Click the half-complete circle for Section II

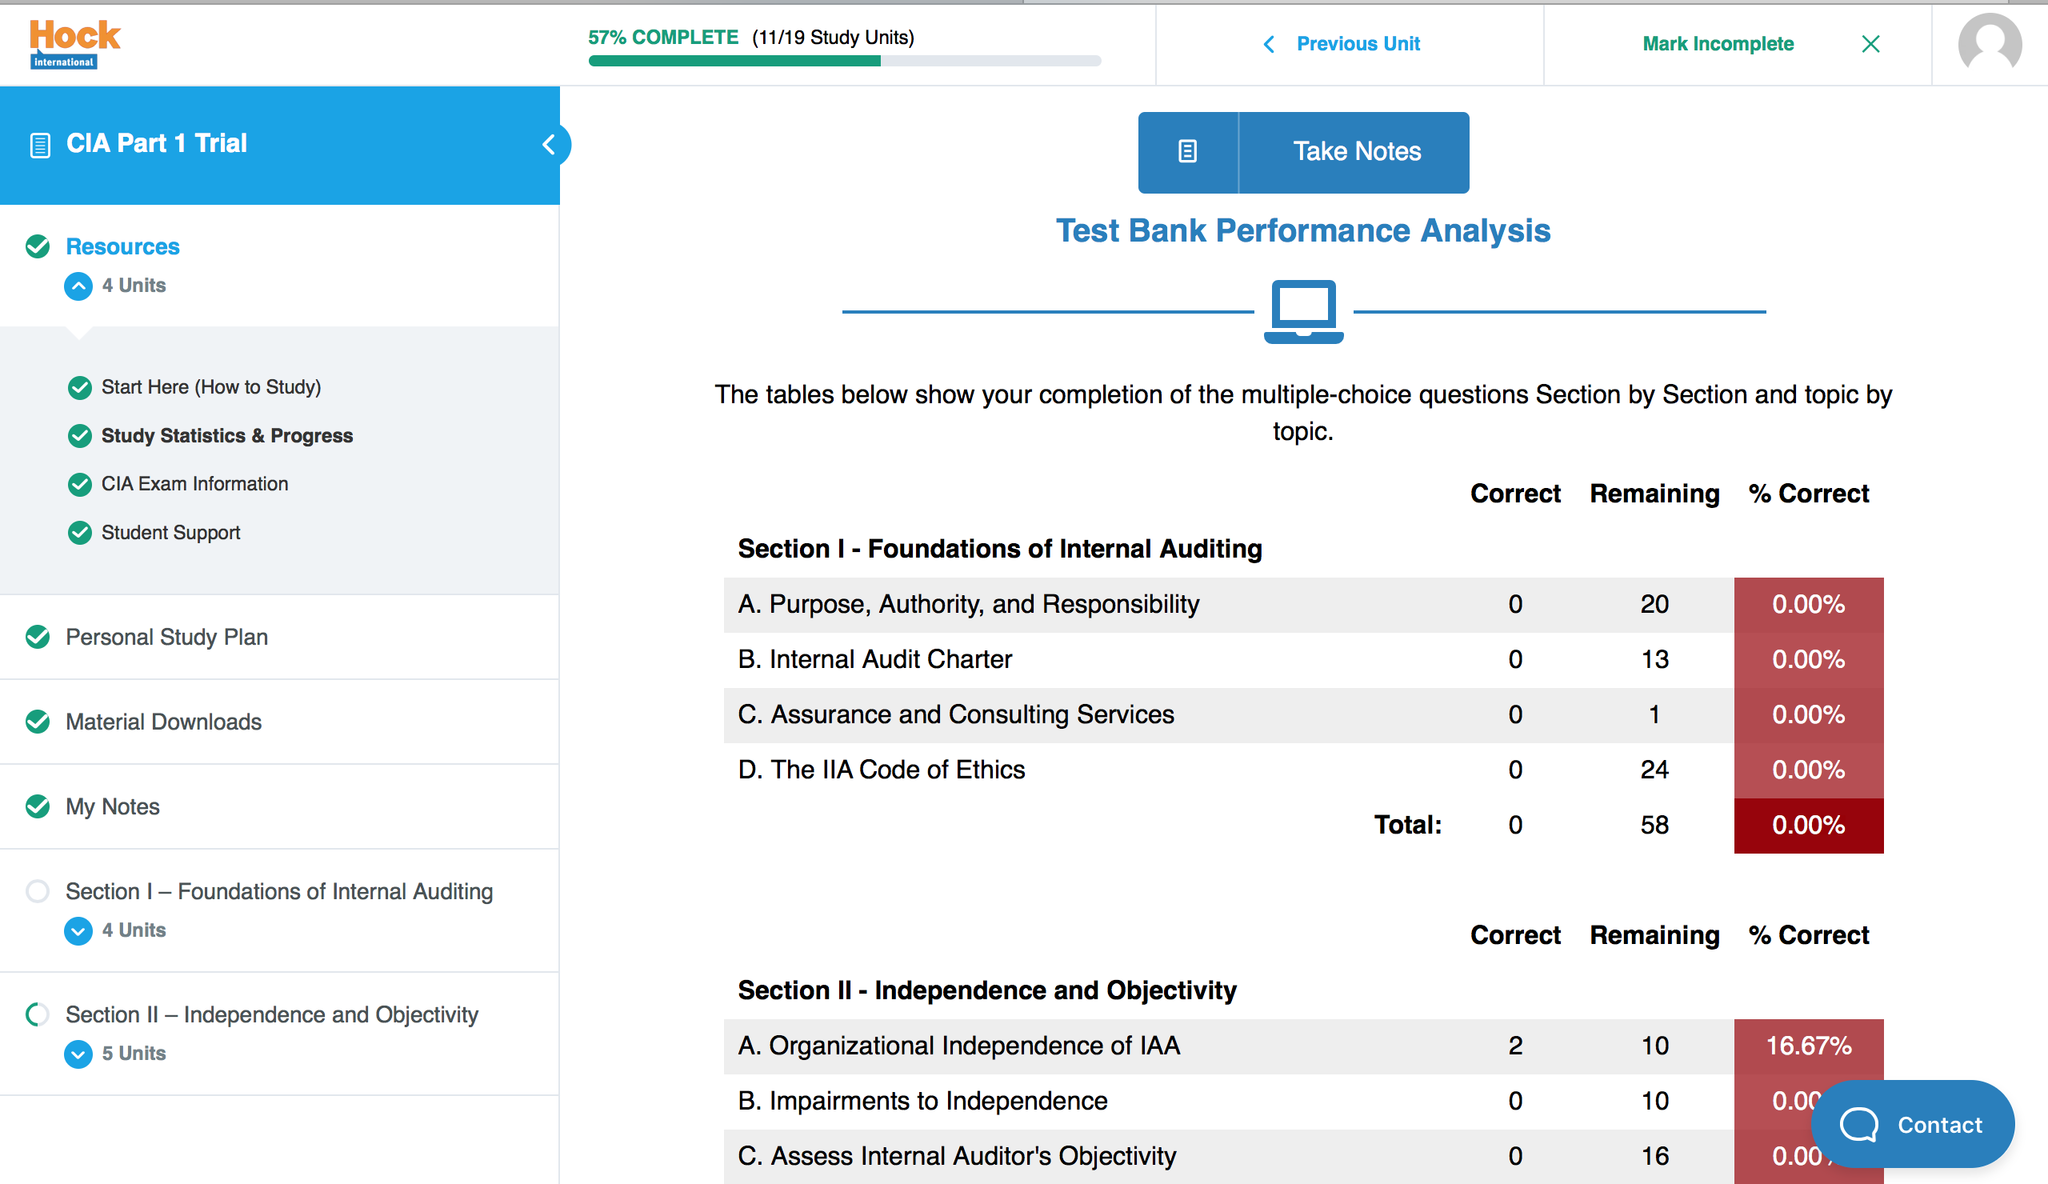[x=37, y=1014]
